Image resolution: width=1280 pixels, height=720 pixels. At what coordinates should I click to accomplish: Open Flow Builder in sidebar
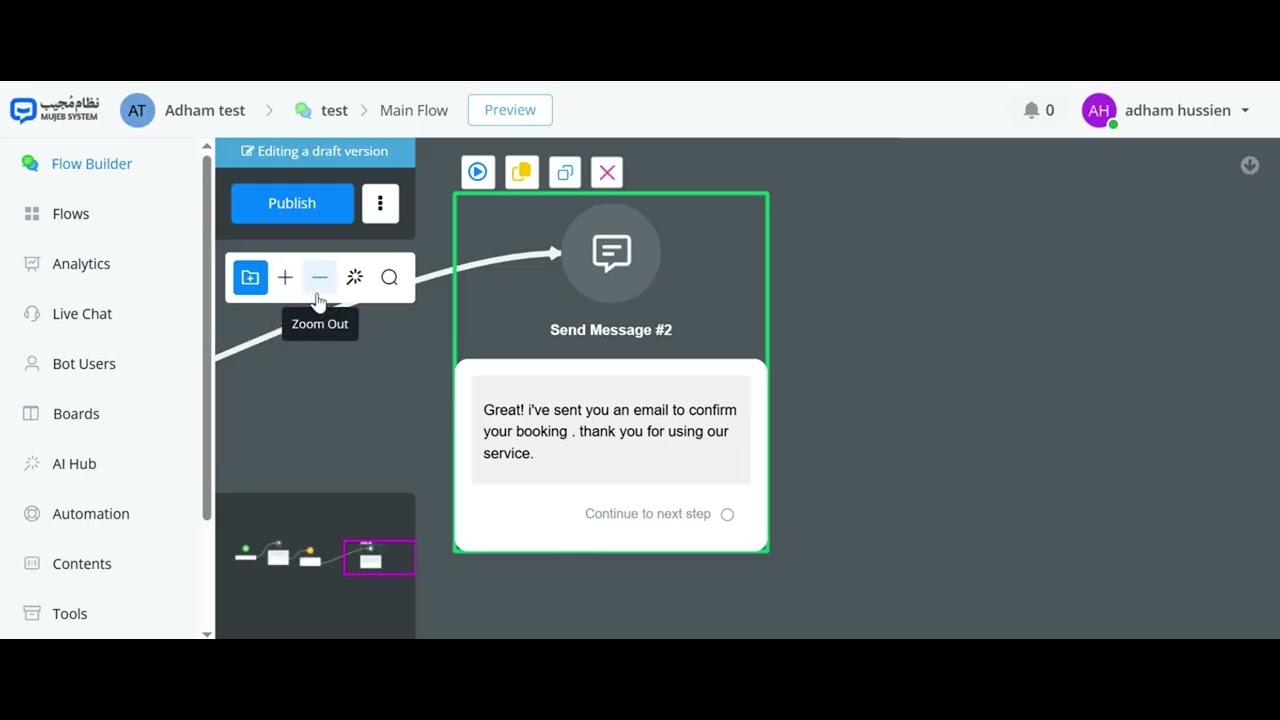tap(92, 164)
